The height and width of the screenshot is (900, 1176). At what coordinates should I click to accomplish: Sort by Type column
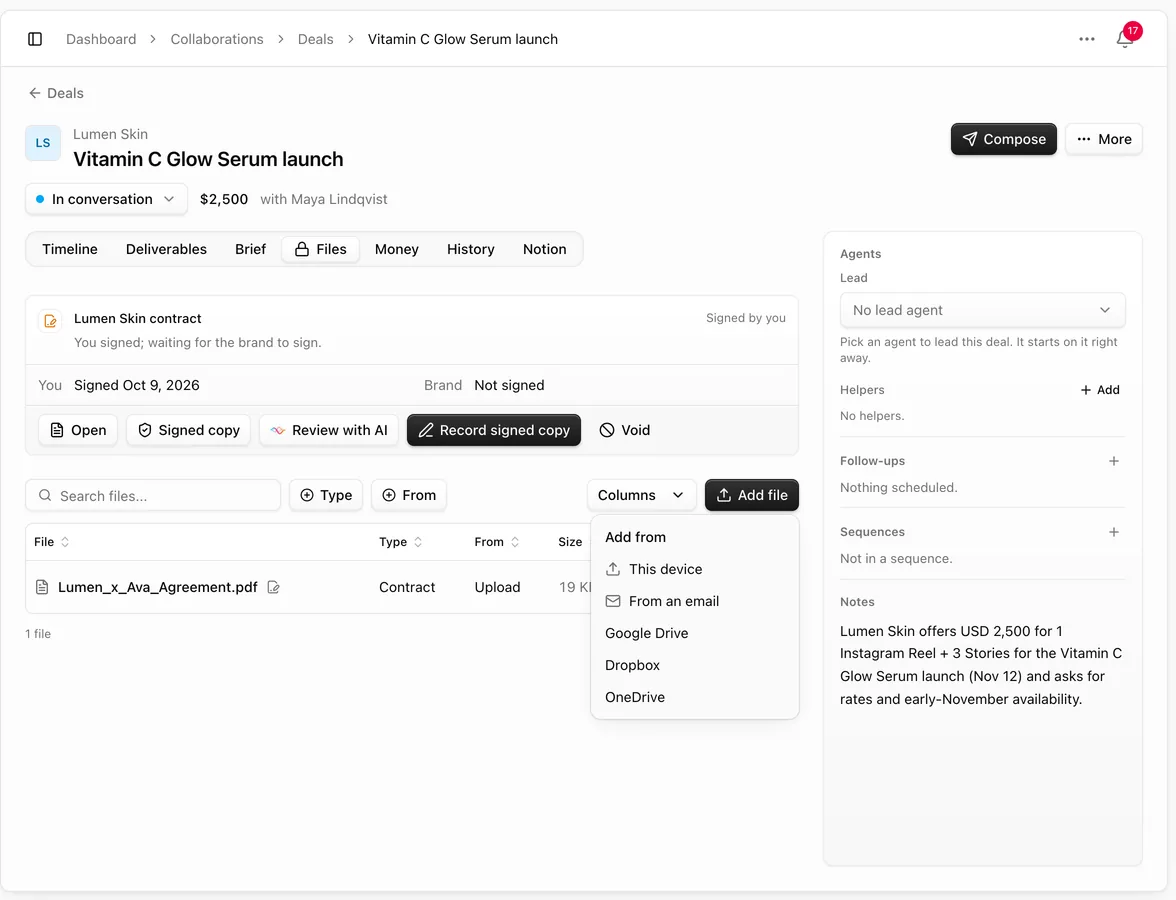pyautogui.click(x=400, y=542)
